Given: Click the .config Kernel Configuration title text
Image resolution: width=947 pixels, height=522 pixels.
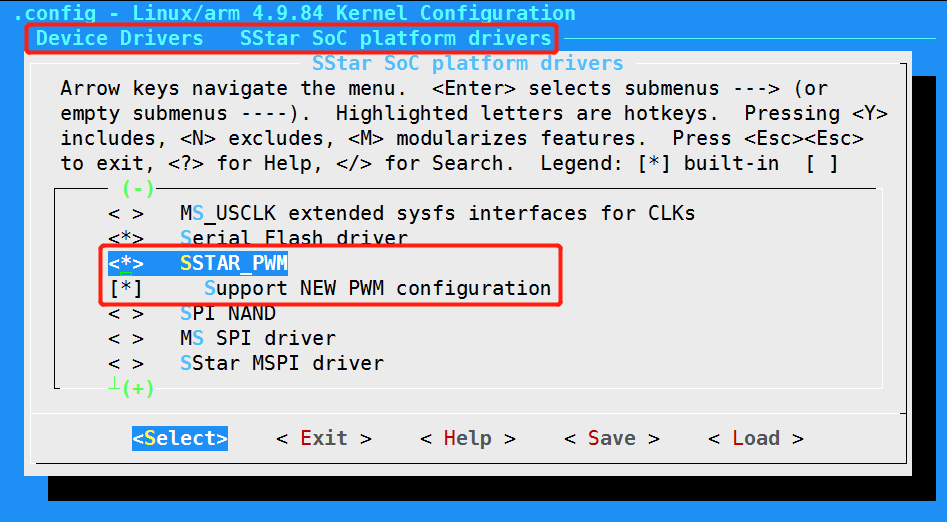Looking at the screenshot, I should [295, 13].
